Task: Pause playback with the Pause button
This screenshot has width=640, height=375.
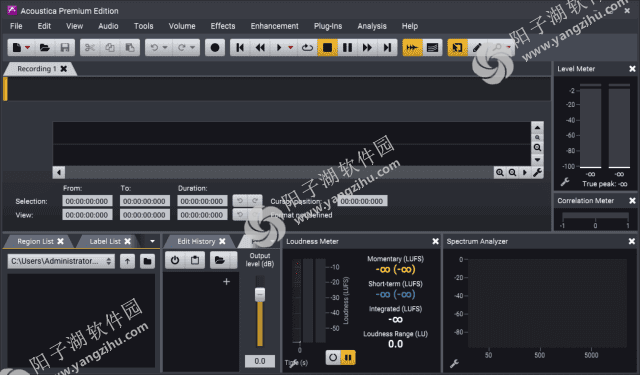Action: point(347,48)
